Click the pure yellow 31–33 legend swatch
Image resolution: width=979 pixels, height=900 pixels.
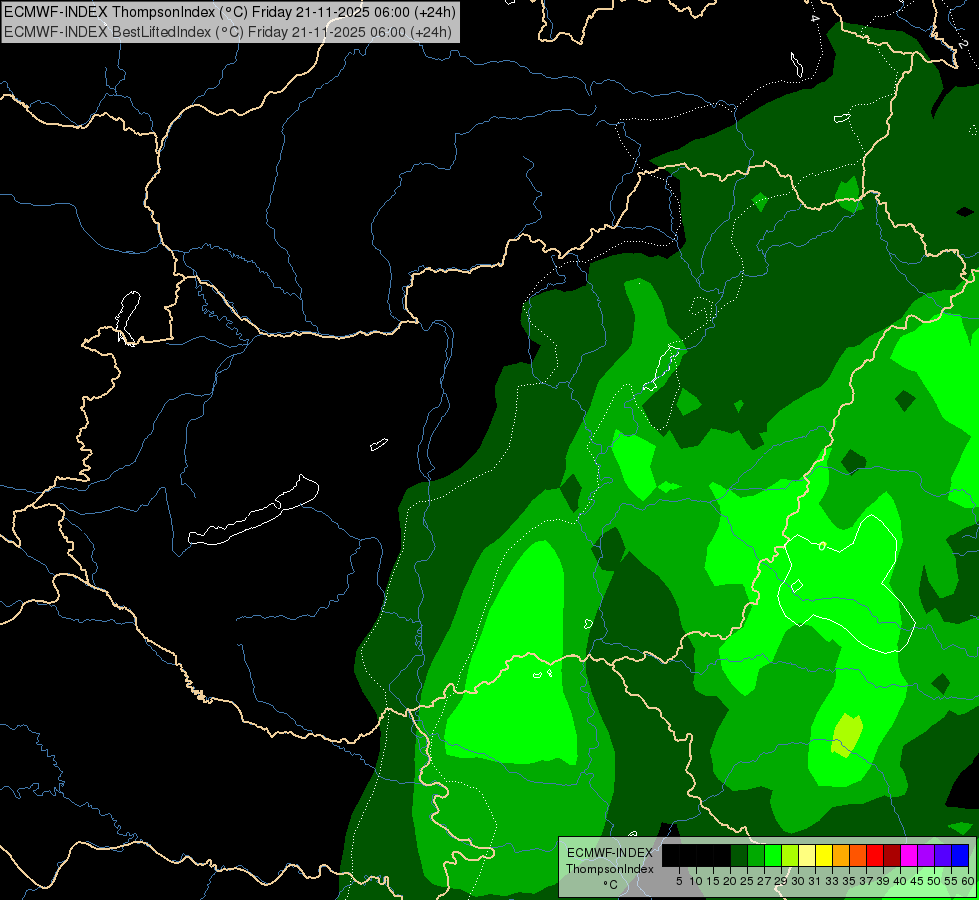[824, 855]
